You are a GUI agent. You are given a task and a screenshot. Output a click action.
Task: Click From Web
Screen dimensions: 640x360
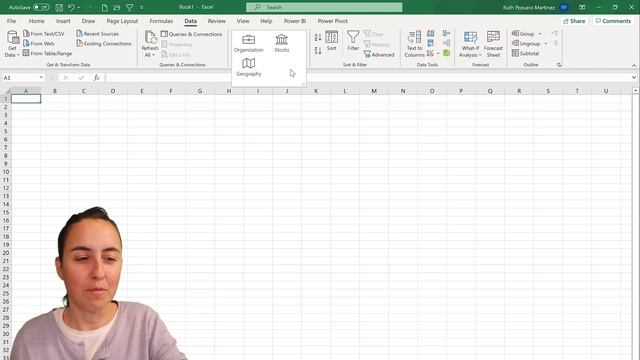pos(39,43)
